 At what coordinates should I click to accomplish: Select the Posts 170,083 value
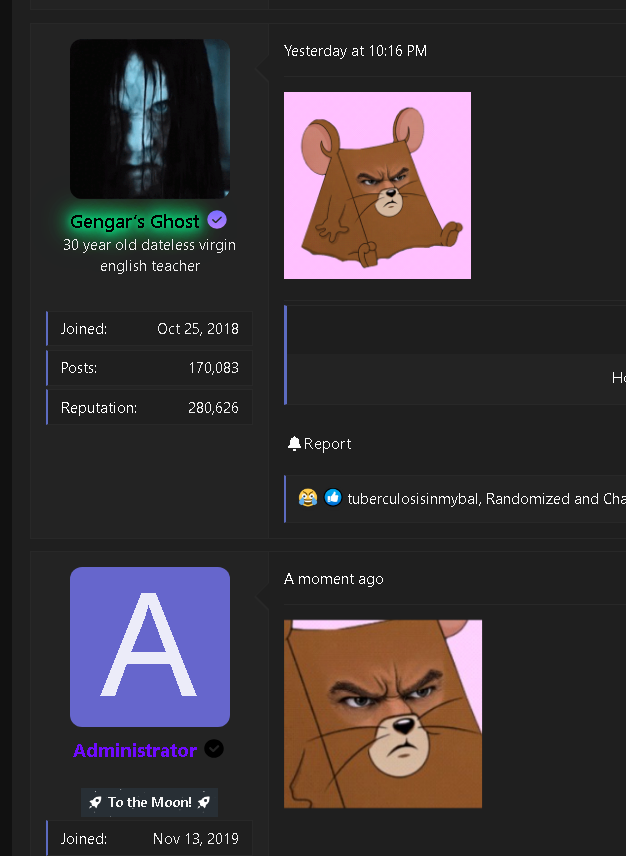(x=213, y=368)
